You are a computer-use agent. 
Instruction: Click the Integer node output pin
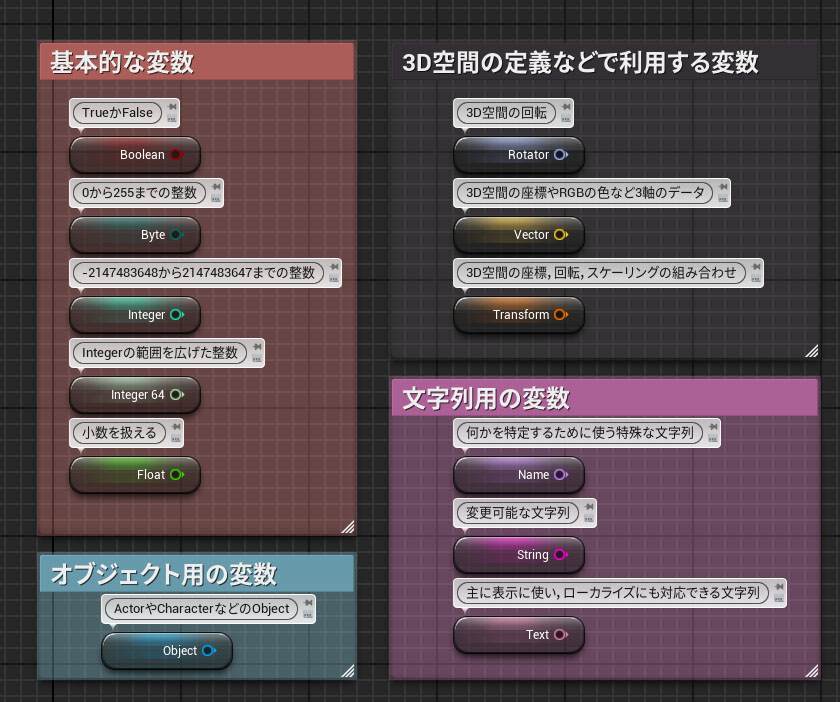(177, 315)
